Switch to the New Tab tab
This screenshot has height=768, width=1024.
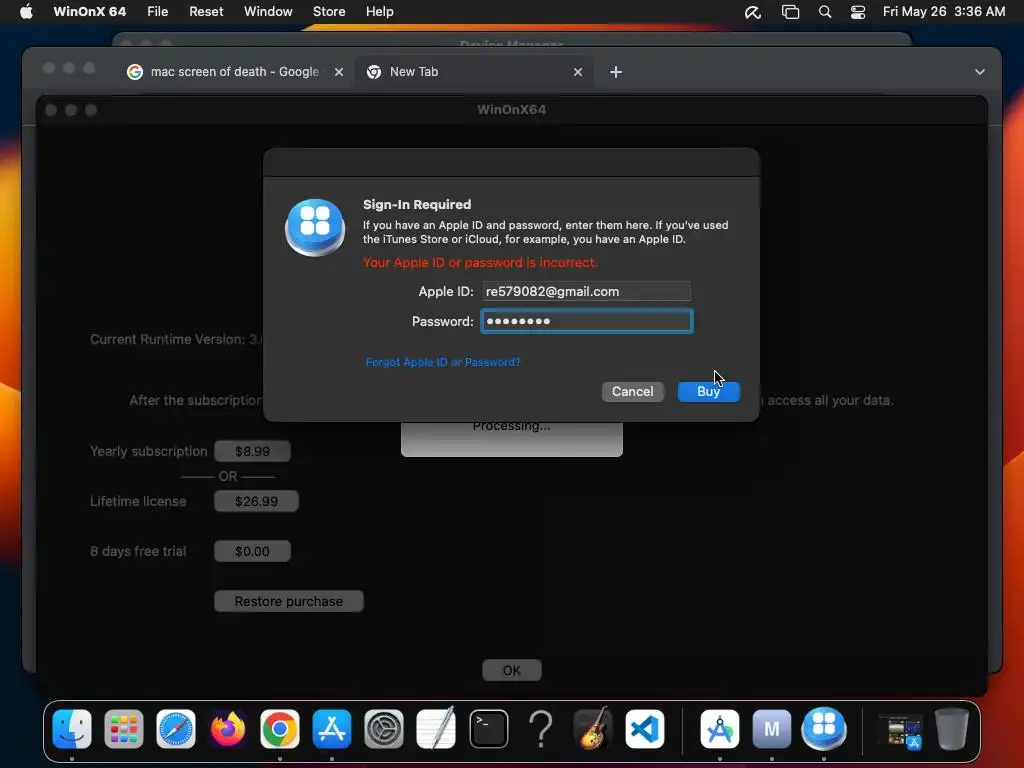[473, 72]
